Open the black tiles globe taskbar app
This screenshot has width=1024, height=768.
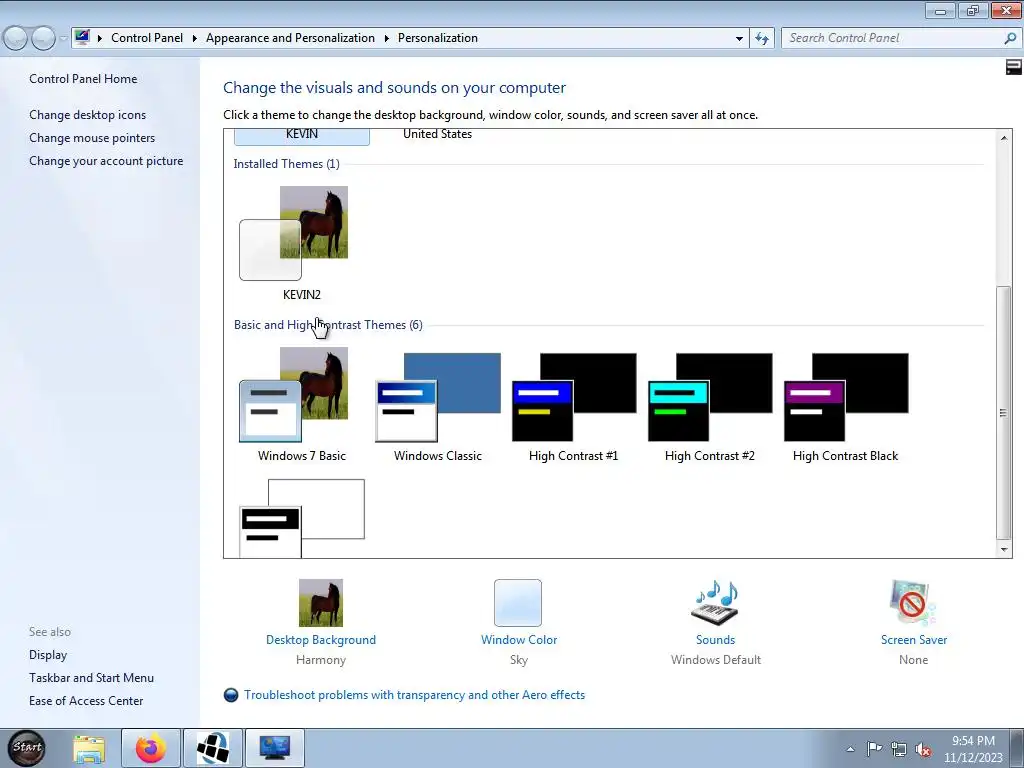pos(213,748)
